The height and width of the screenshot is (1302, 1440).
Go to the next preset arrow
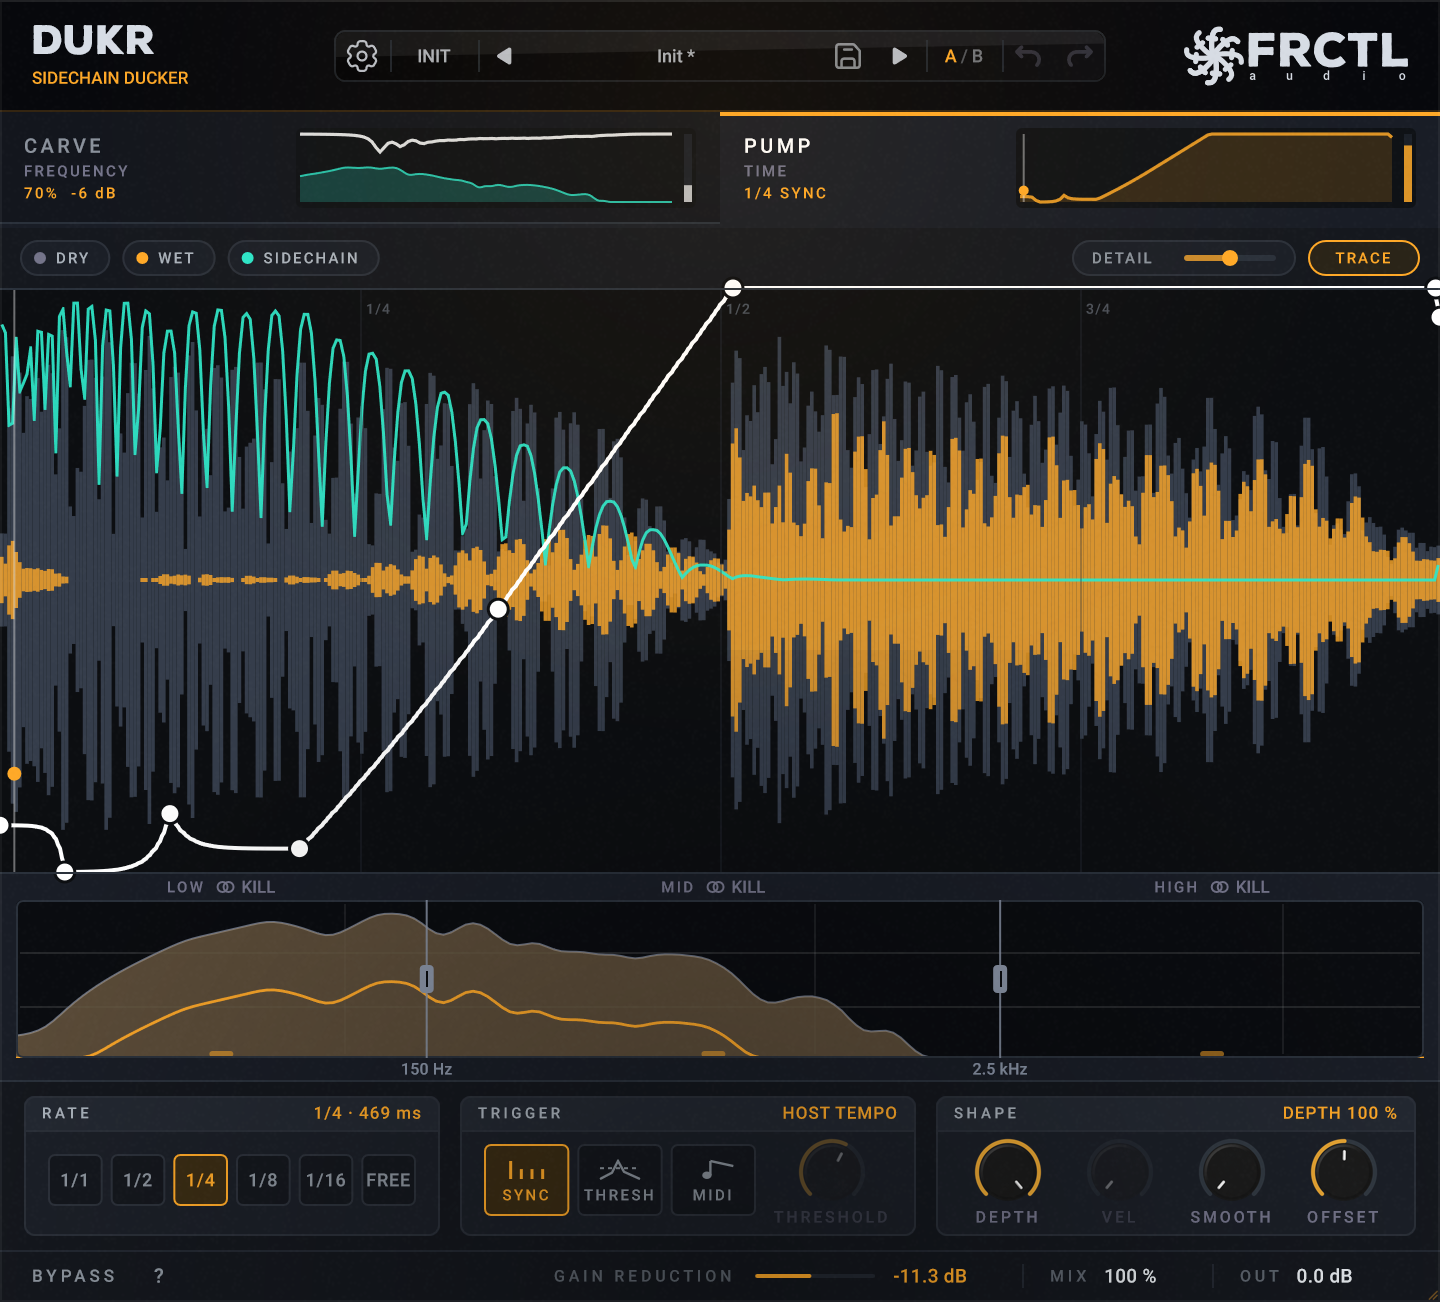point(899,56)
